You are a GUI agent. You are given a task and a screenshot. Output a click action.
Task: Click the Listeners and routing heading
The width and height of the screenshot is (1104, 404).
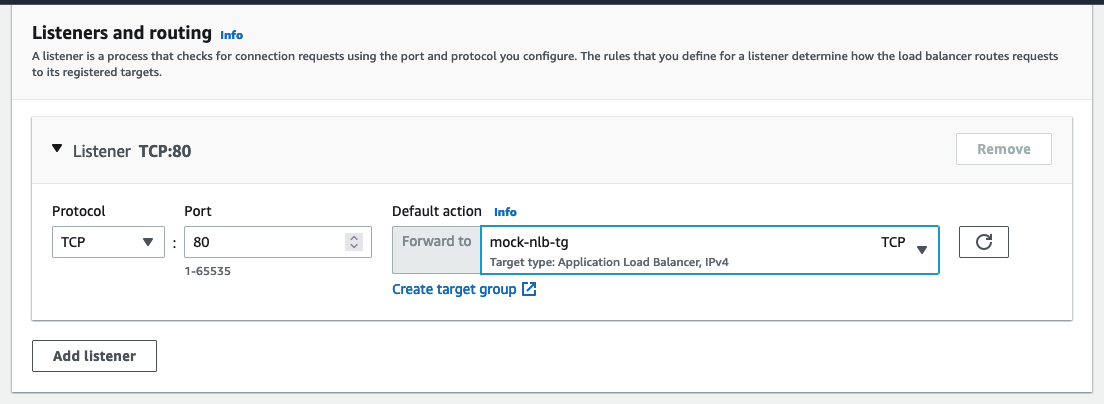coord(122,32)
